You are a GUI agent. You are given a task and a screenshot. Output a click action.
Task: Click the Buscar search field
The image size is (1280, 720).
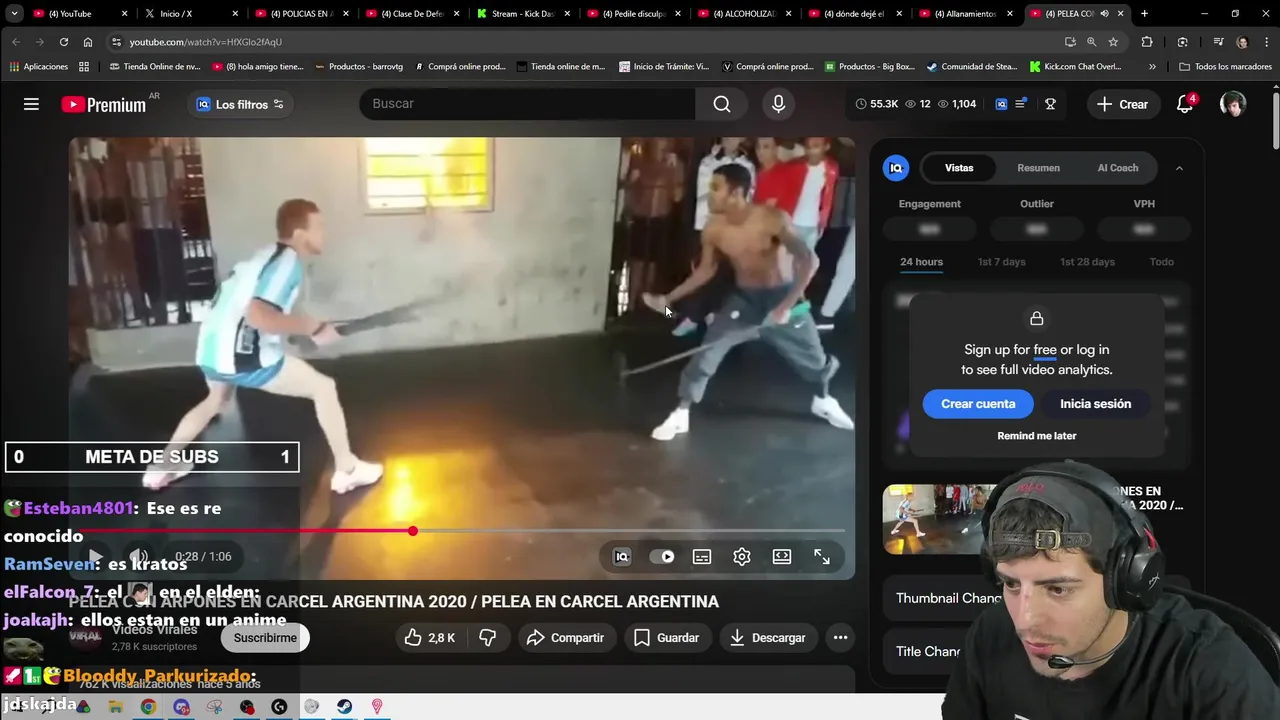coord(527,104)
